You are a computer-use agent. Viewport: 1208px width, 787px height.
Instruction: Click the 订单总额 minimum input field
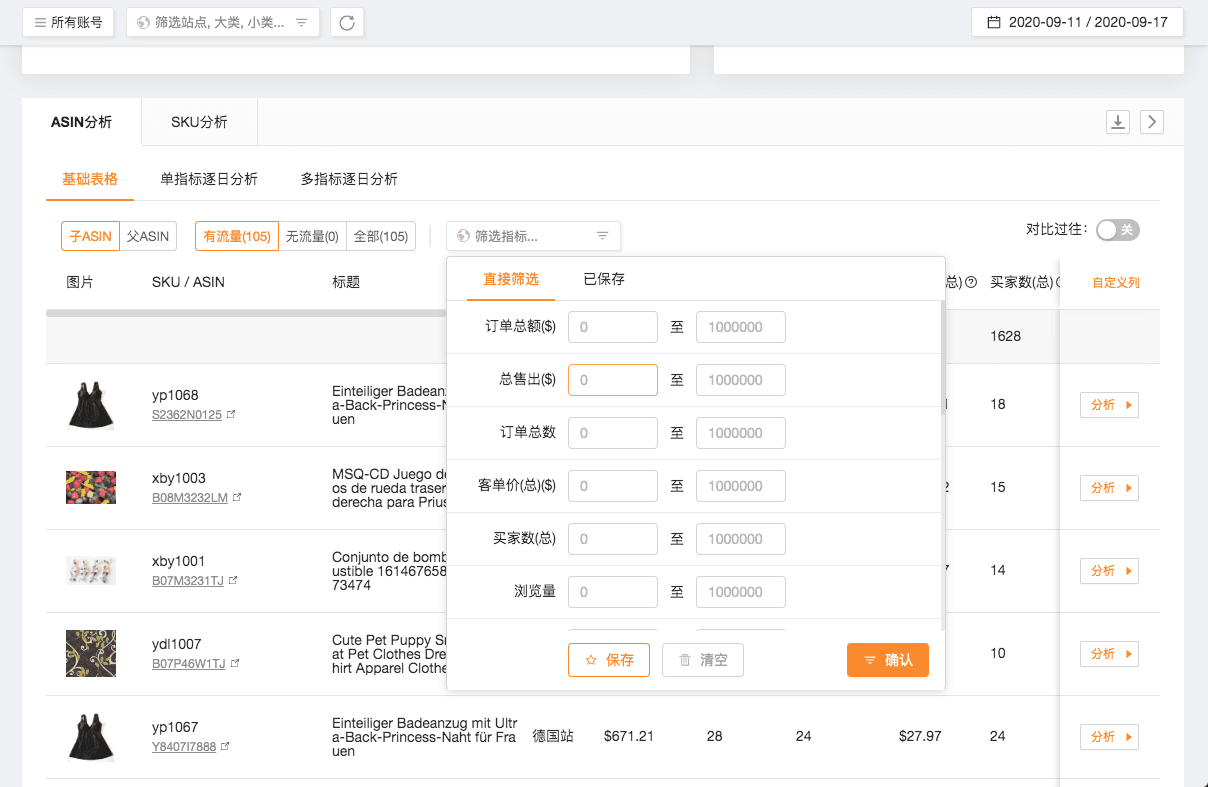(612, 327)
